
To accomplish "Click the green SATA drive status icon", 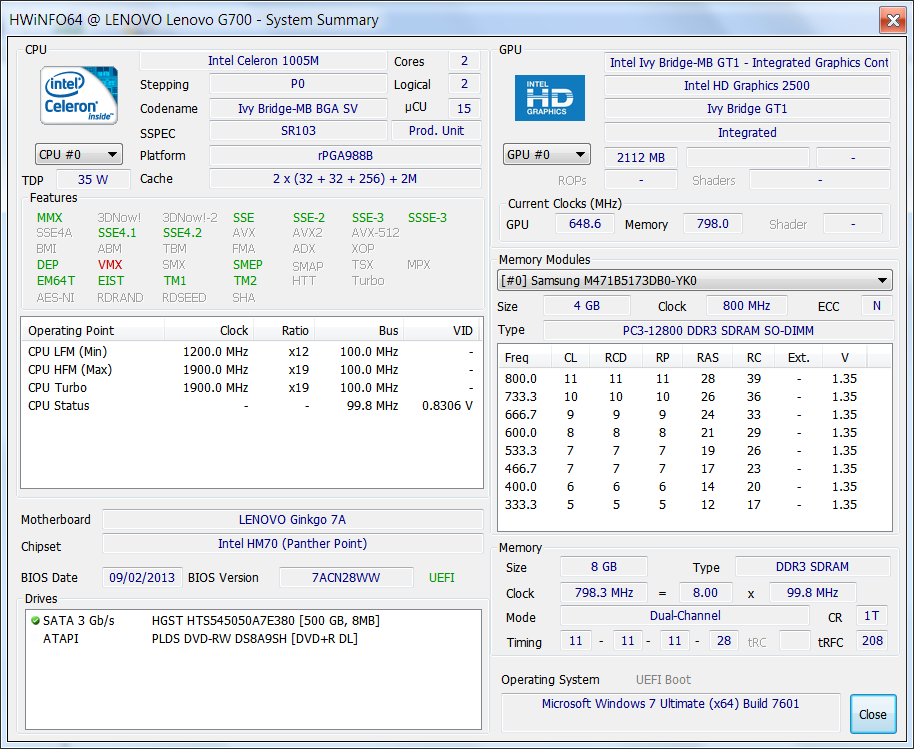I will (35, 621).
